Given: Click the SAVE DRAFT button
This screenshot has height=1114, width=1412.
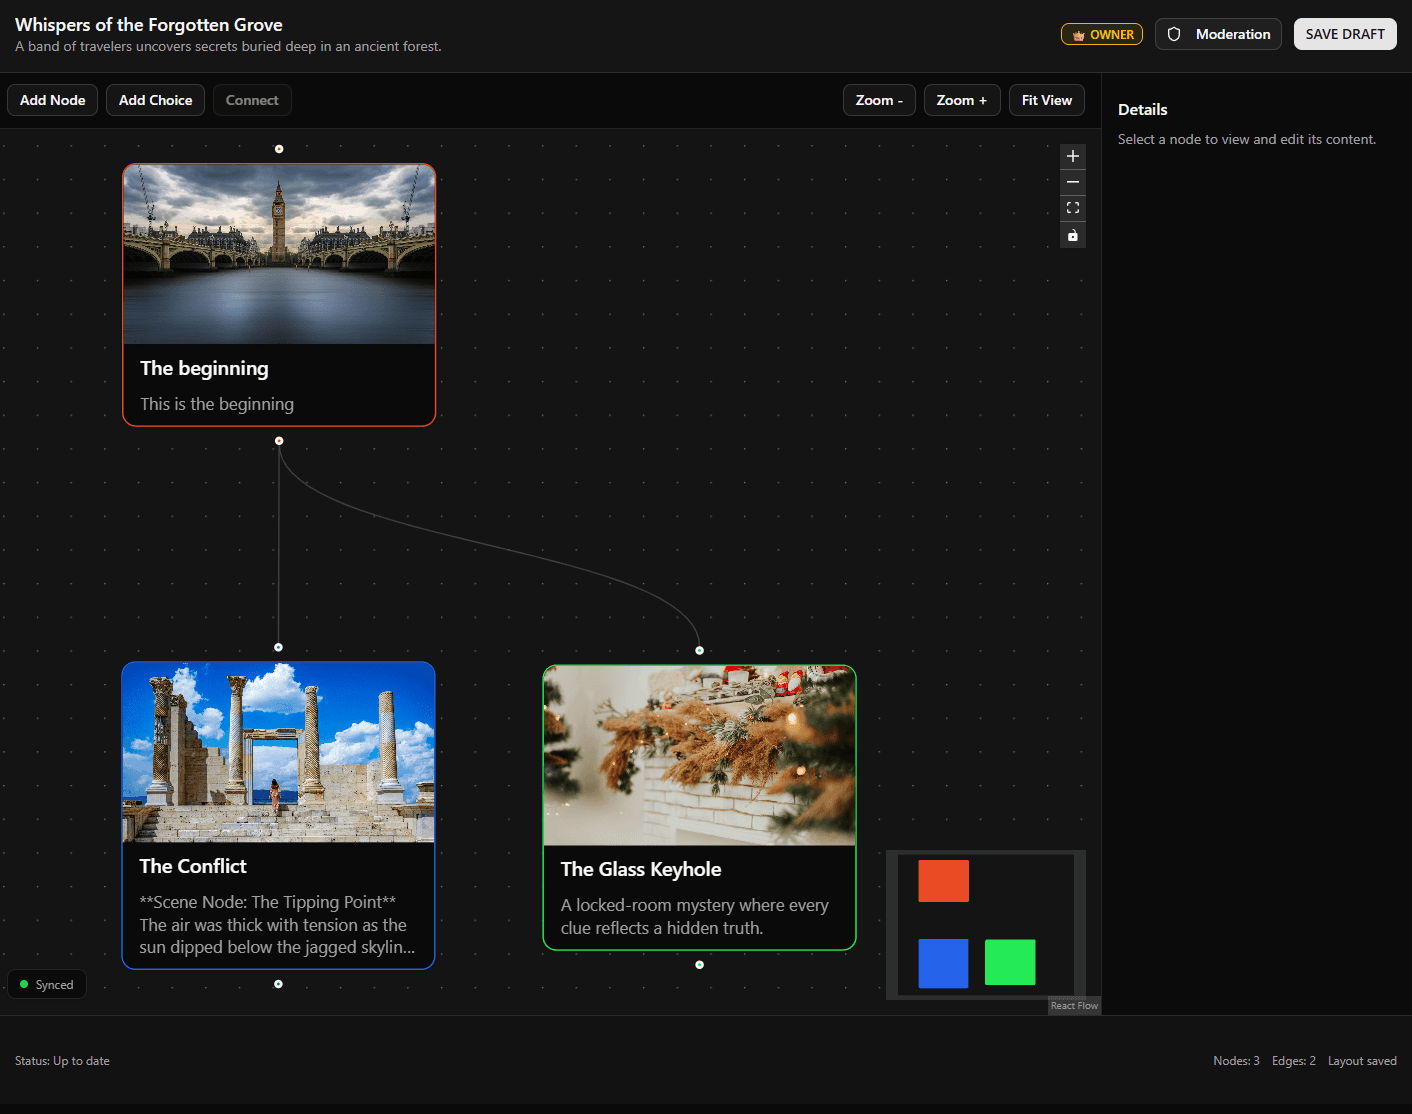Looking at the screenshot, I should coord(1344,33).
